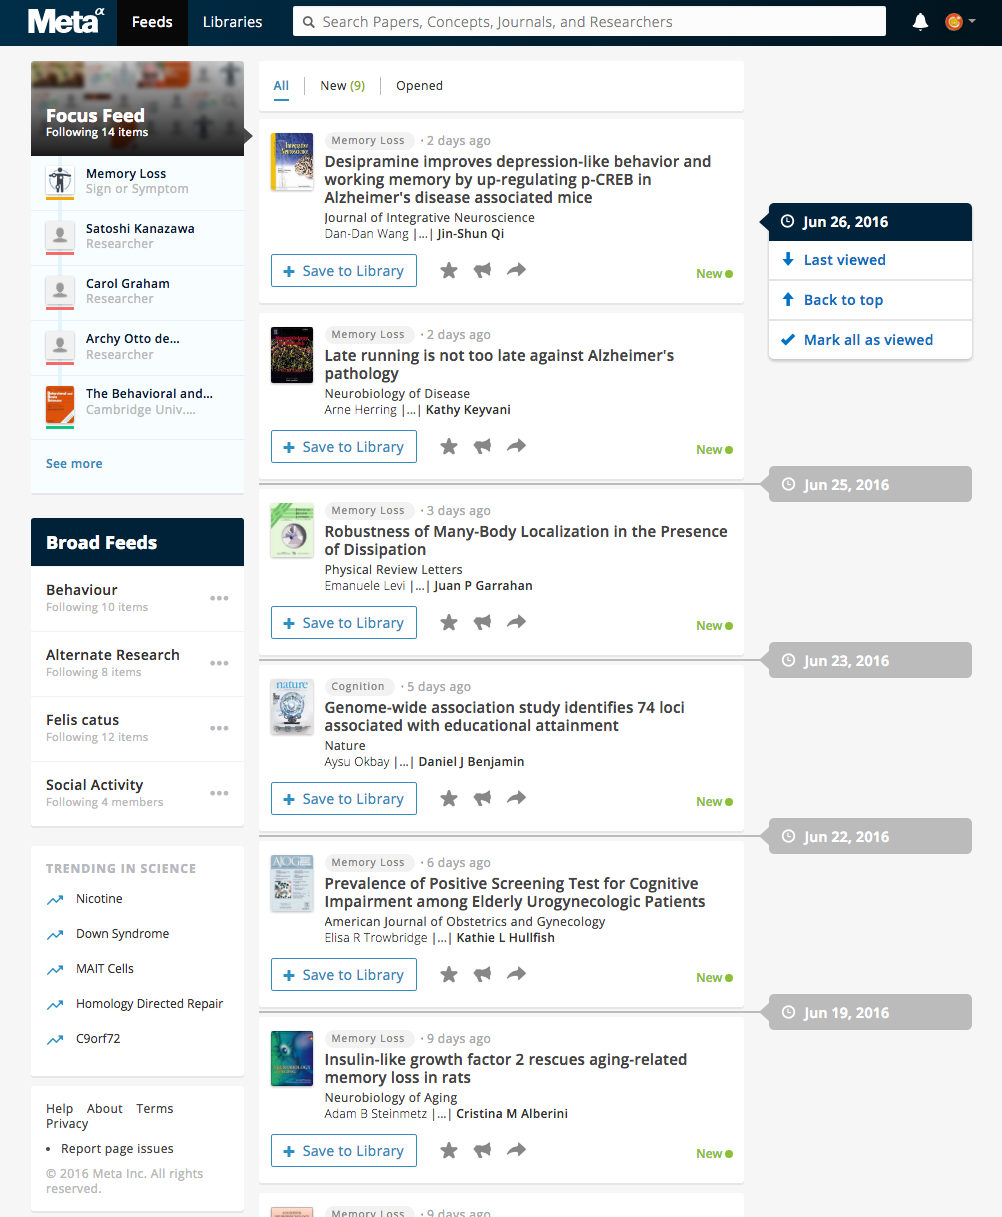Screen dimensions: 1002x1217
Task: Open options menu for Behaviour feed
Action: tap(219, 598)
